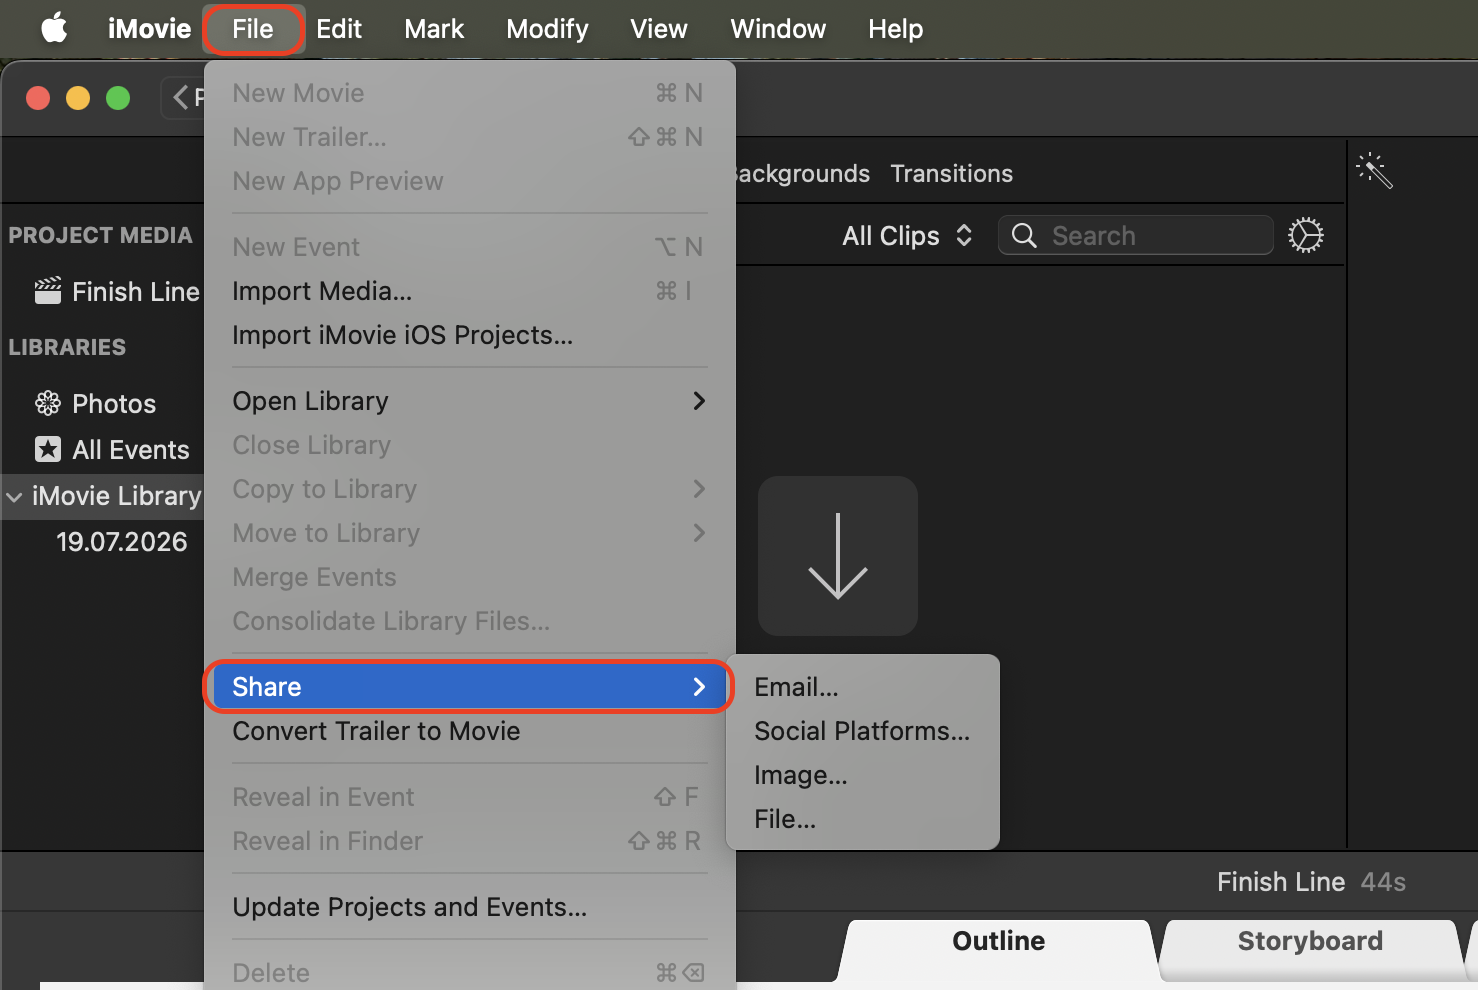The image size is (1478, 990).
Task: Switch to the Outline tab
Action: (x=998, y=941)
